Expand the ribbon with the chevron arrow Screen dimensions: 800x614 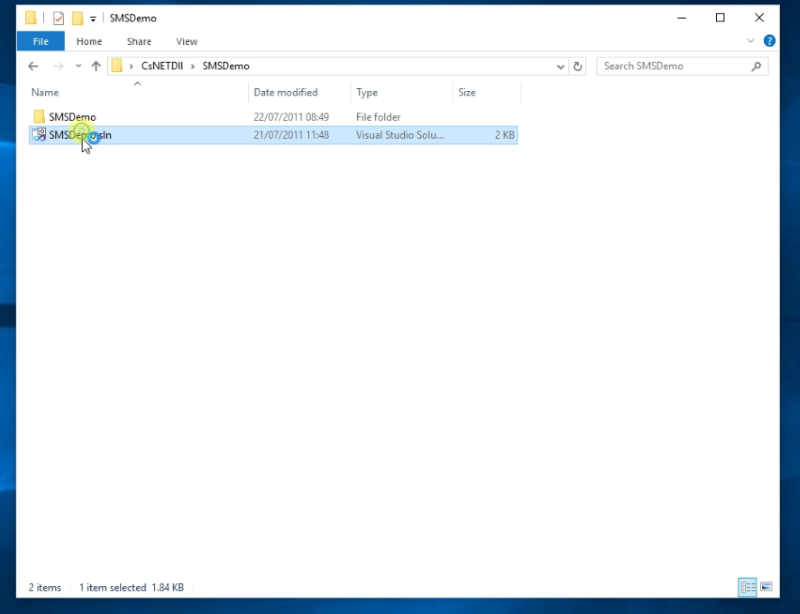click(x=750, y=41)
